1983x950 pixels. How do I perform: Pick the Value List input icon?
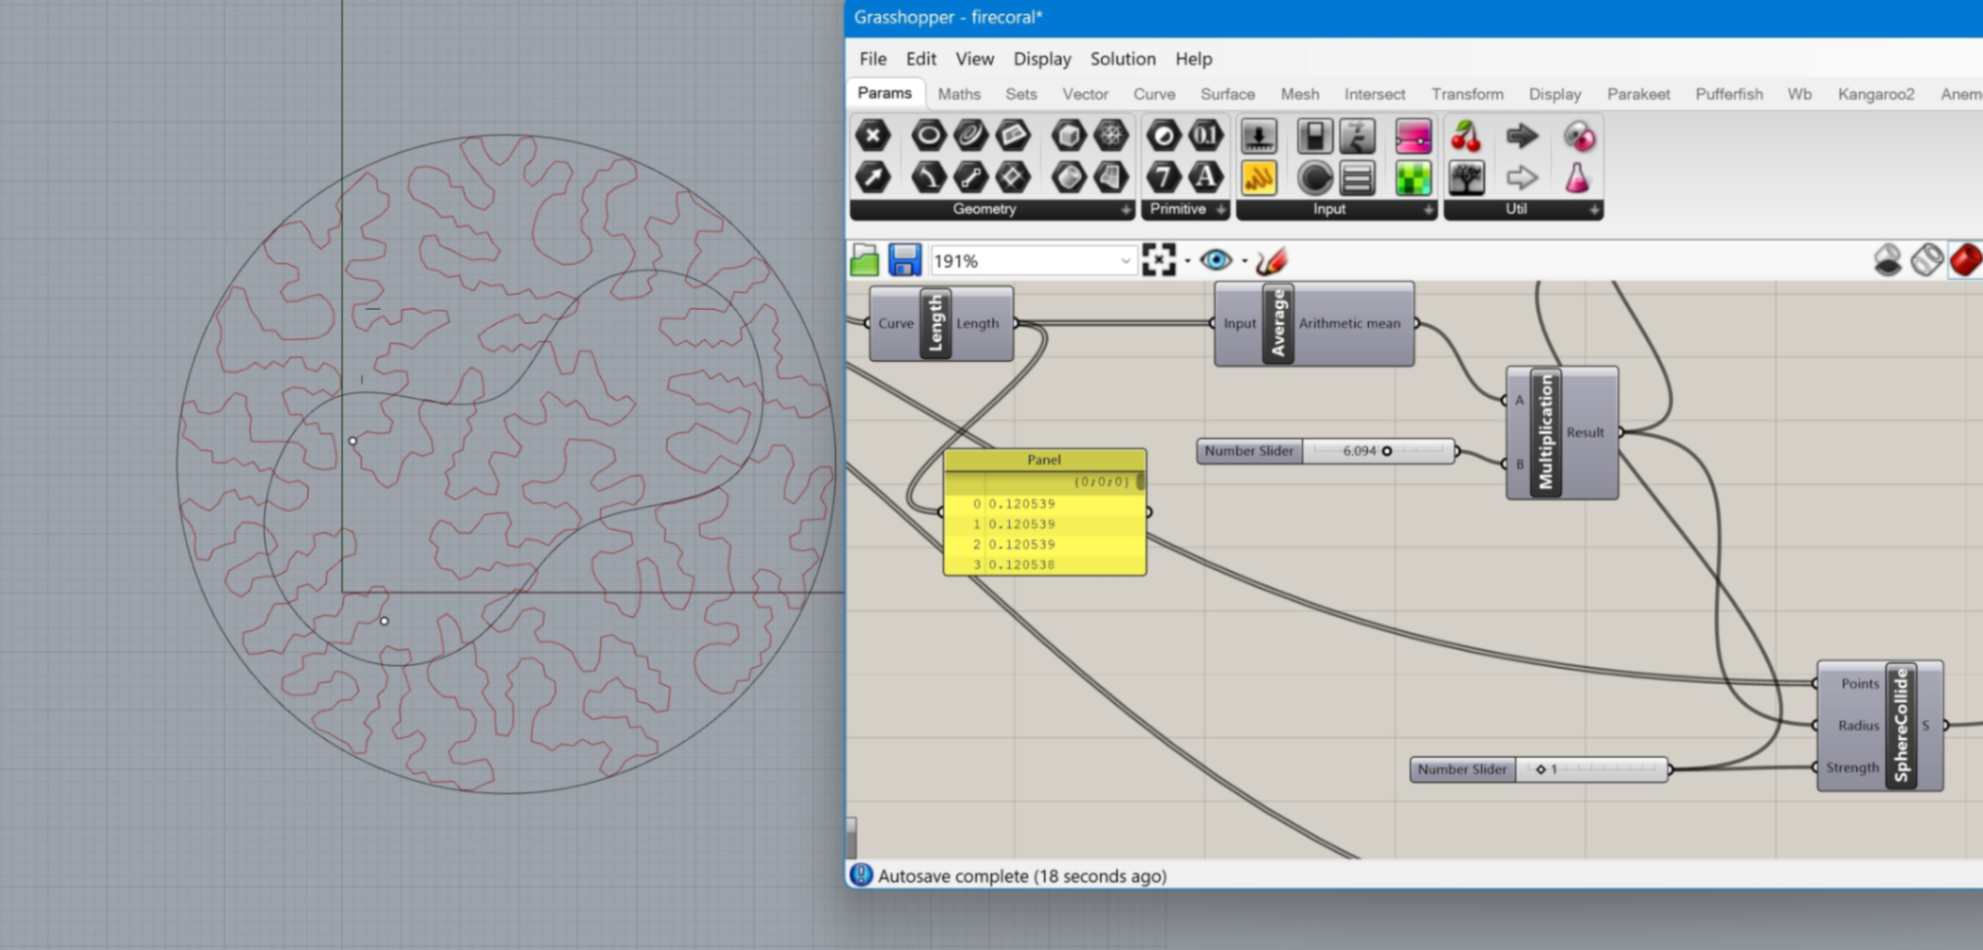click(1357, 178)
